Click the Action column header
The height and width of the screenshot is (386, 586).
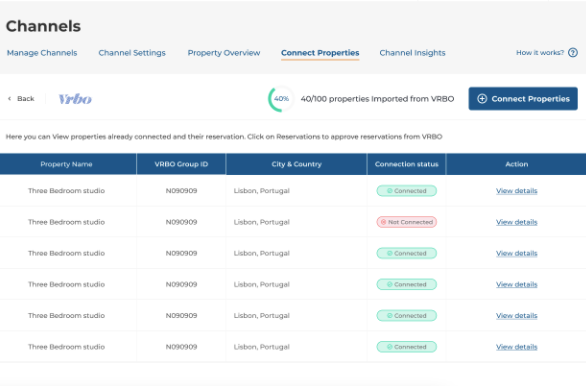coord(516,164)
